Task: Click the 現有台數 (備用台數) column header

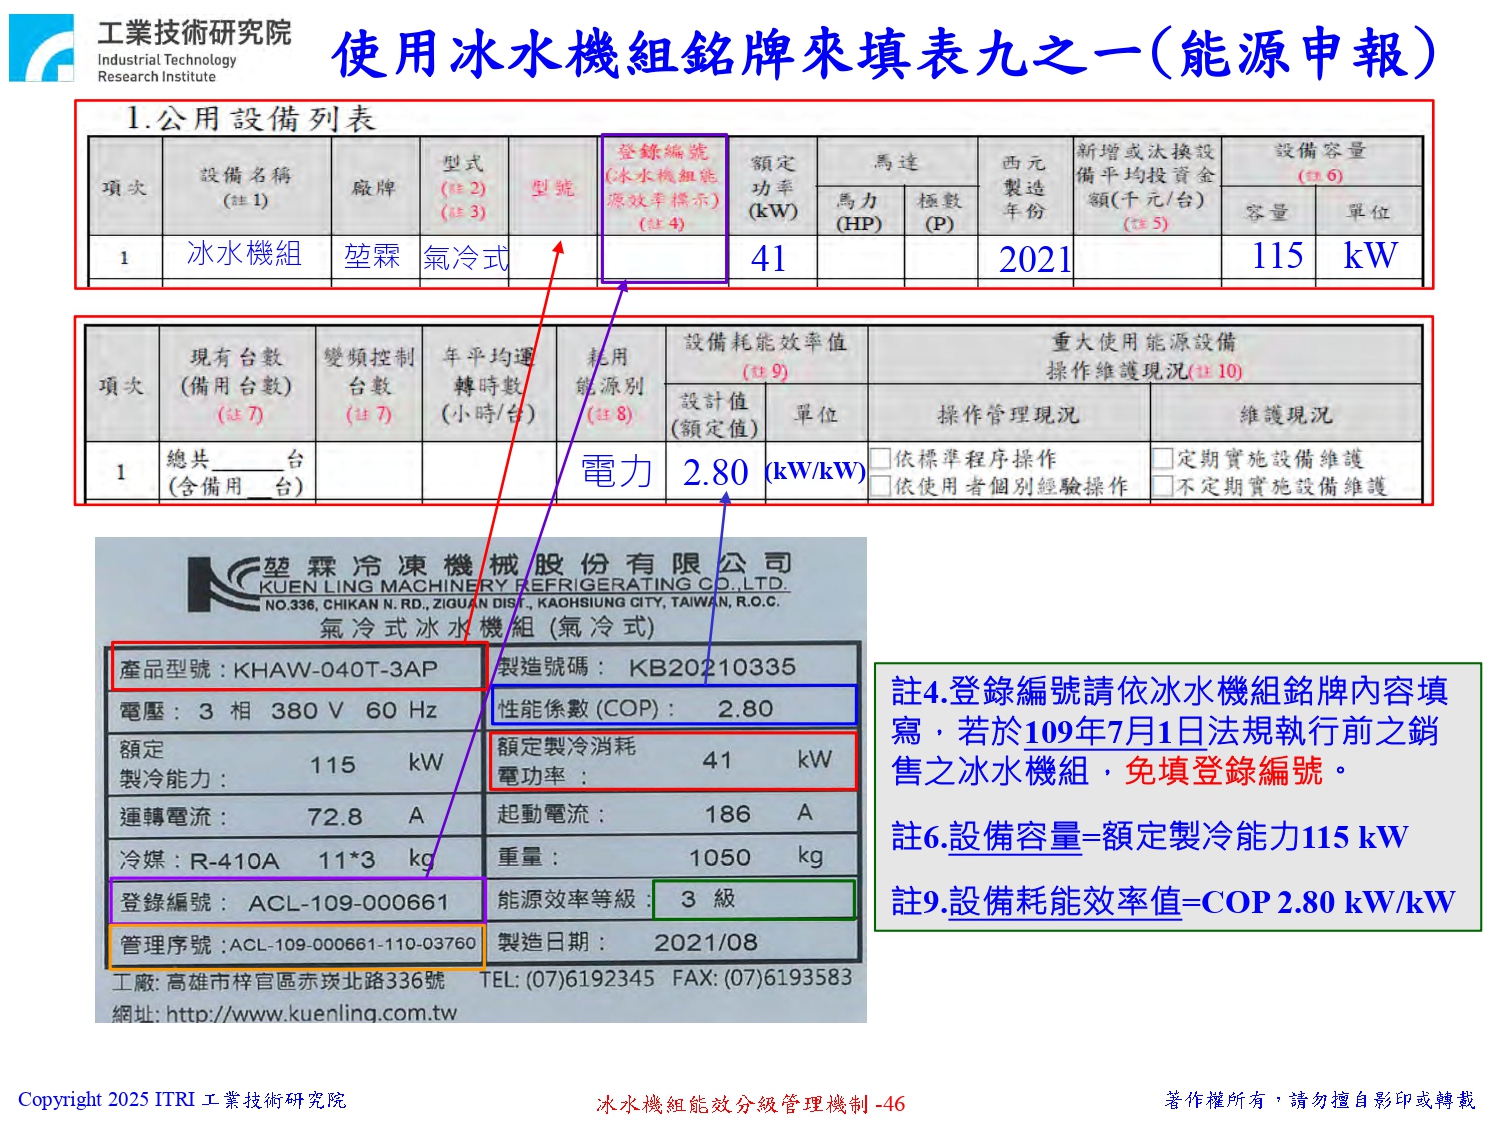Action: pyautogui.click(x=237, y=384)
